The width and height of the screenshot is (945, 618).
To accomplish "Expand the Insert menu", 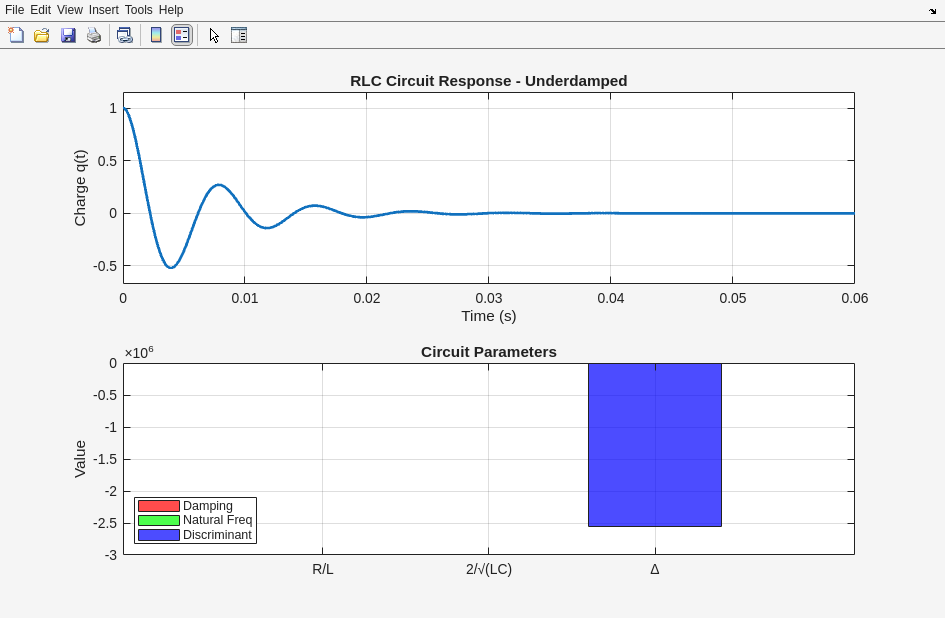I will click(x=103, y=10).
